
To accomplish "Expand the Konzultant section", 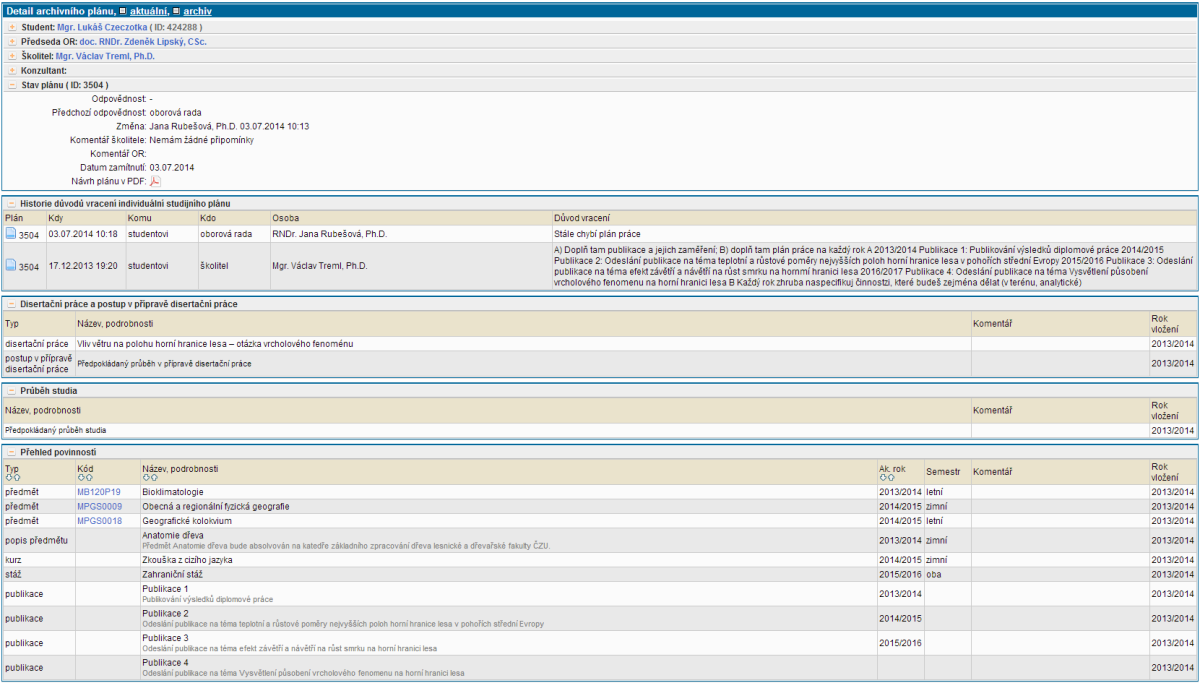I will click(x=12, y=71).
